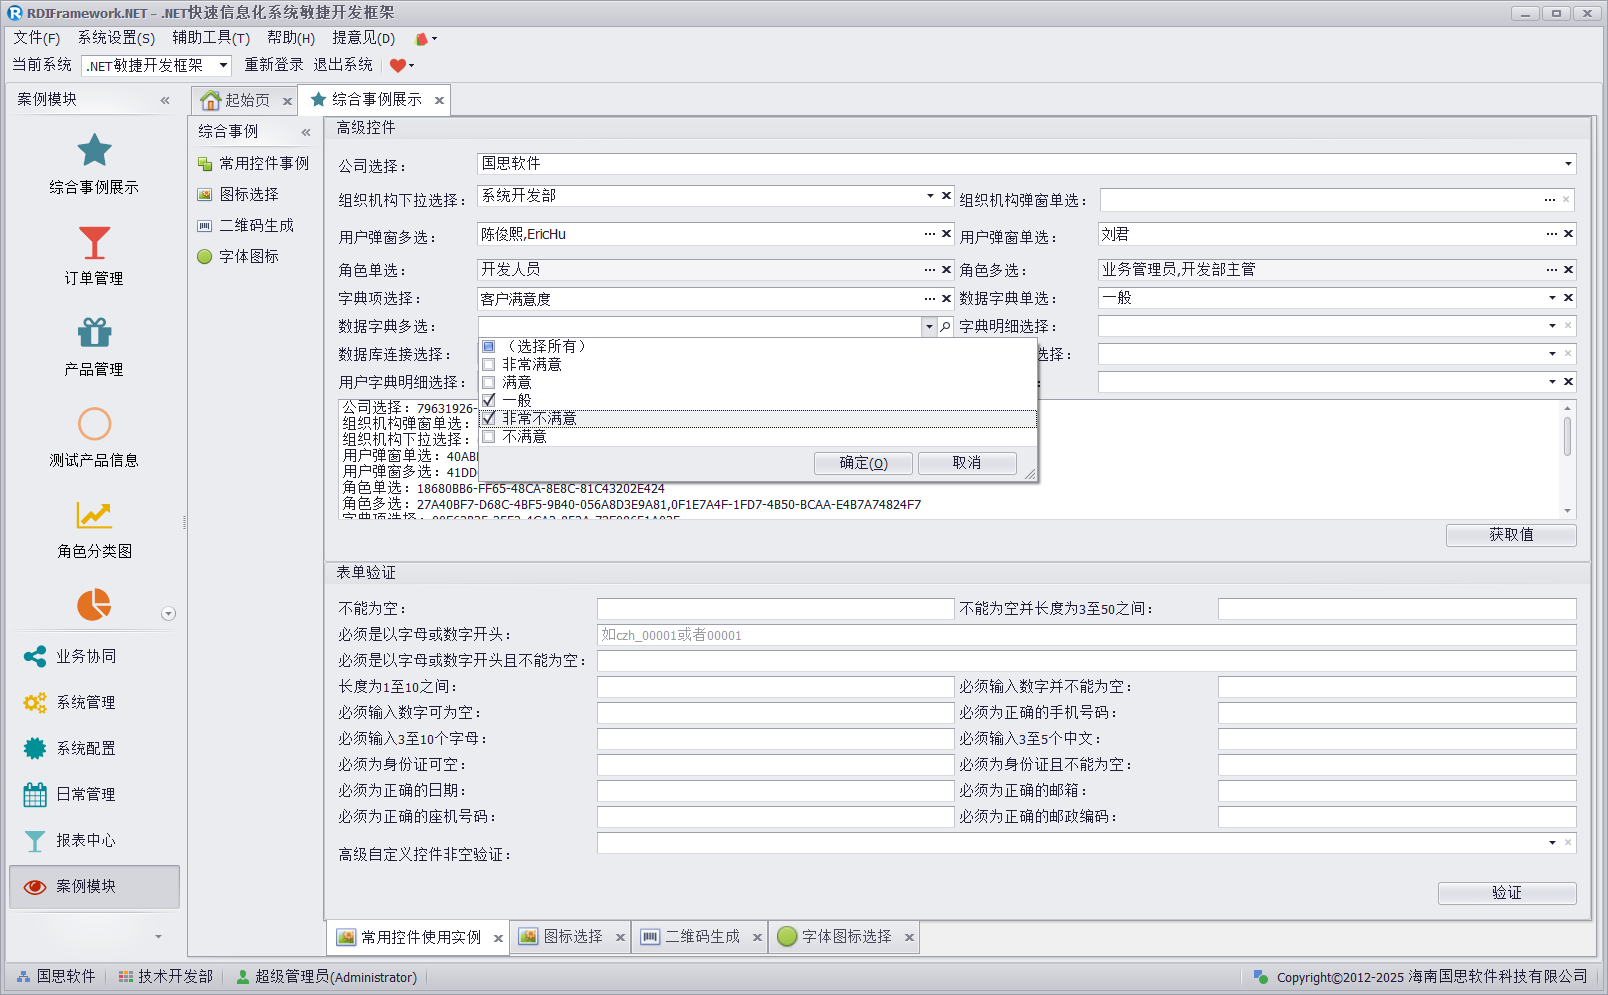Switch to the 图标选择 bottom tab
The height and width of the screenshot is (995, 1608).
(572, 937)
